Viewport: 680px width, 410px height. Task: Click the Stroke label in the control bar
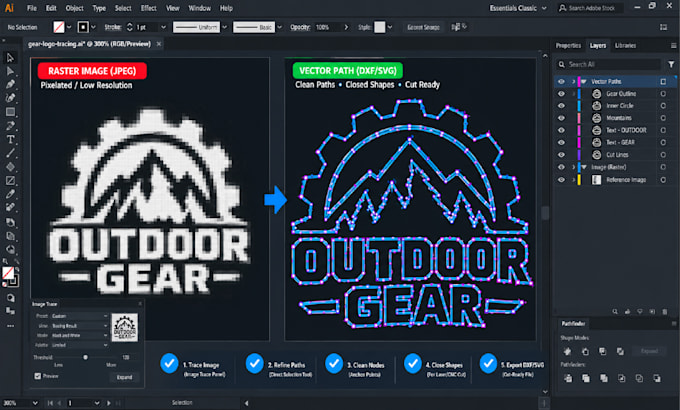[x=113, y=27]
